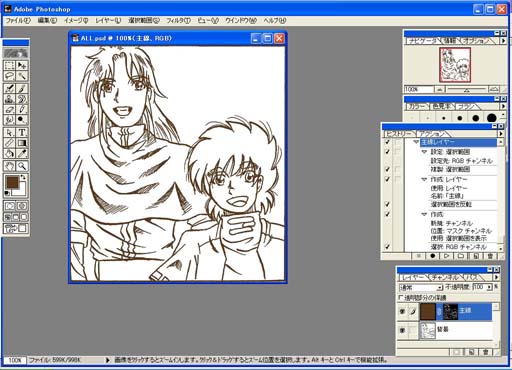Open the status bar info arrow
The height and width of the screenshot is (370, 512).
(108, 360)
